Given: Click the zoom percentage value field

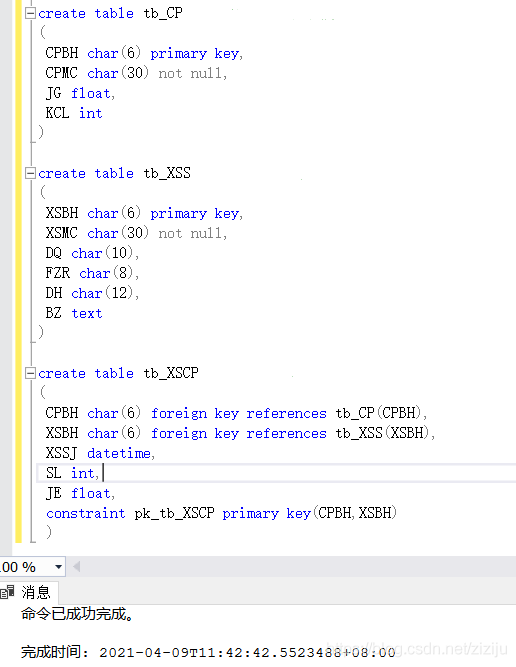Looking at the screenshot, I should coord(26,567).
